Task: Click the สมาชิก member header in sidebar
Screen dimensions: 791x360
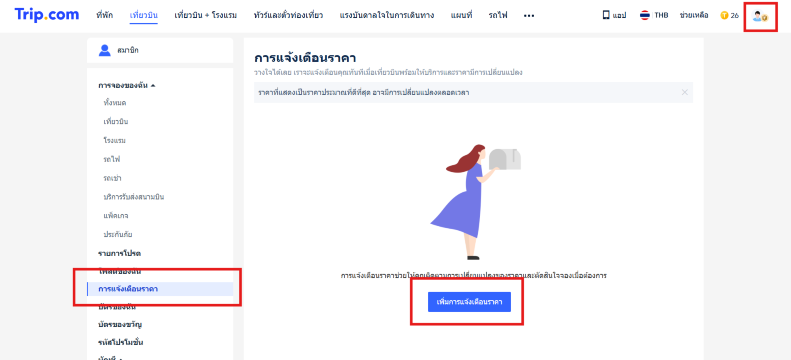Action: 160,50
